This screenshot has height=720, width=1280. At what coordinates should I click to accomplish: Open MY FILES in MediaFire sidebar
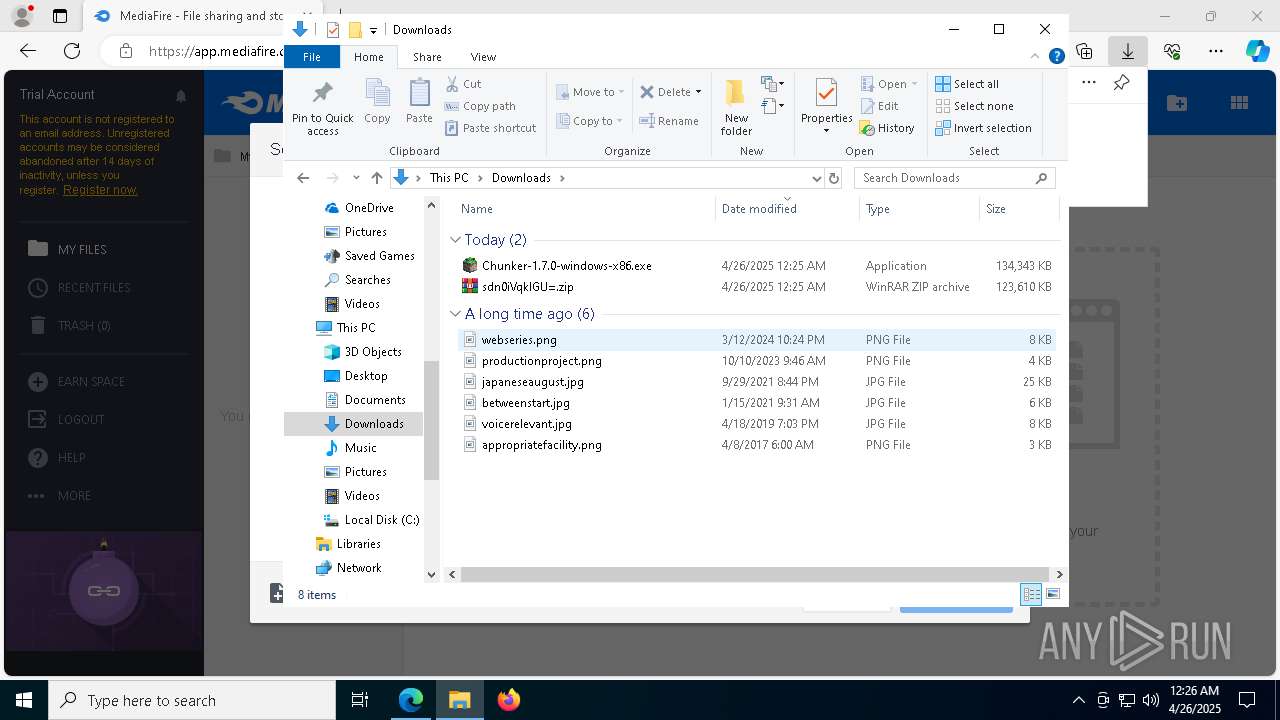[82, 250]
